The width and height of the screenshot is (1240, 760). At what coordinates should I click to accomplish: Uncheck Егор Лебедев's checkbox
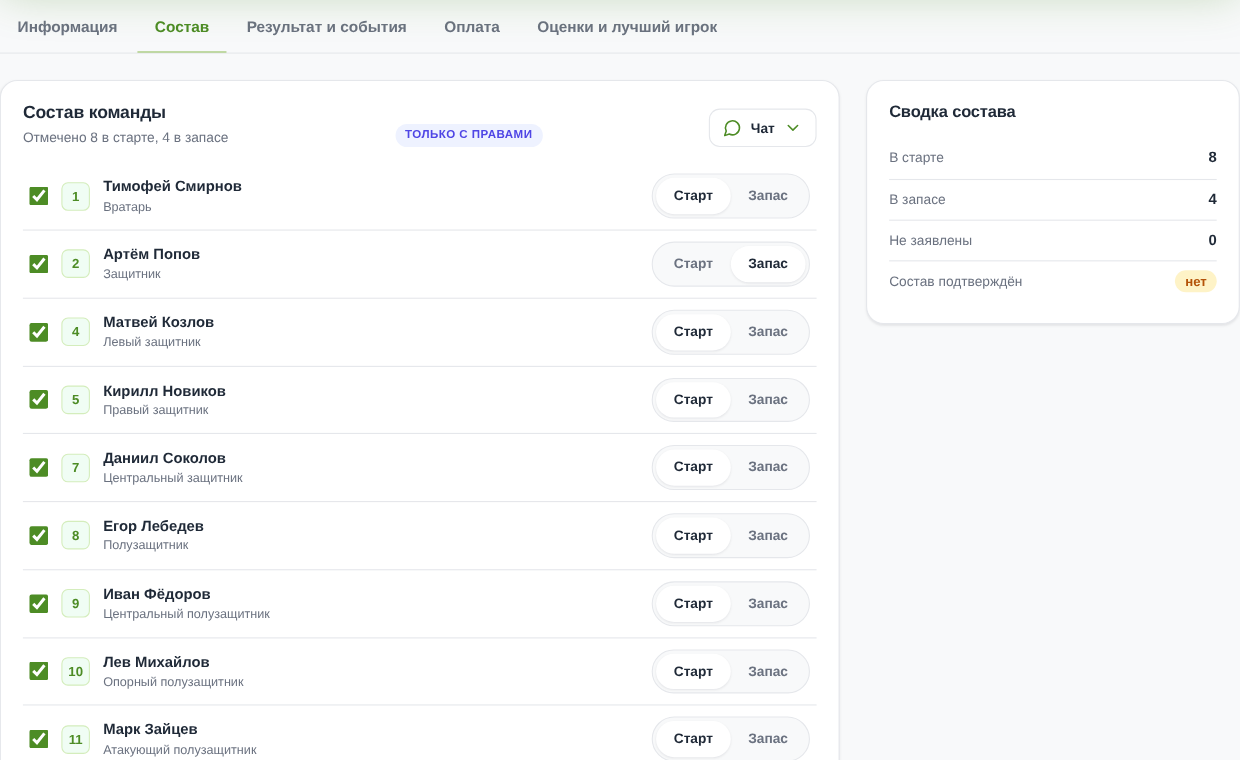[x=39, y=536]
